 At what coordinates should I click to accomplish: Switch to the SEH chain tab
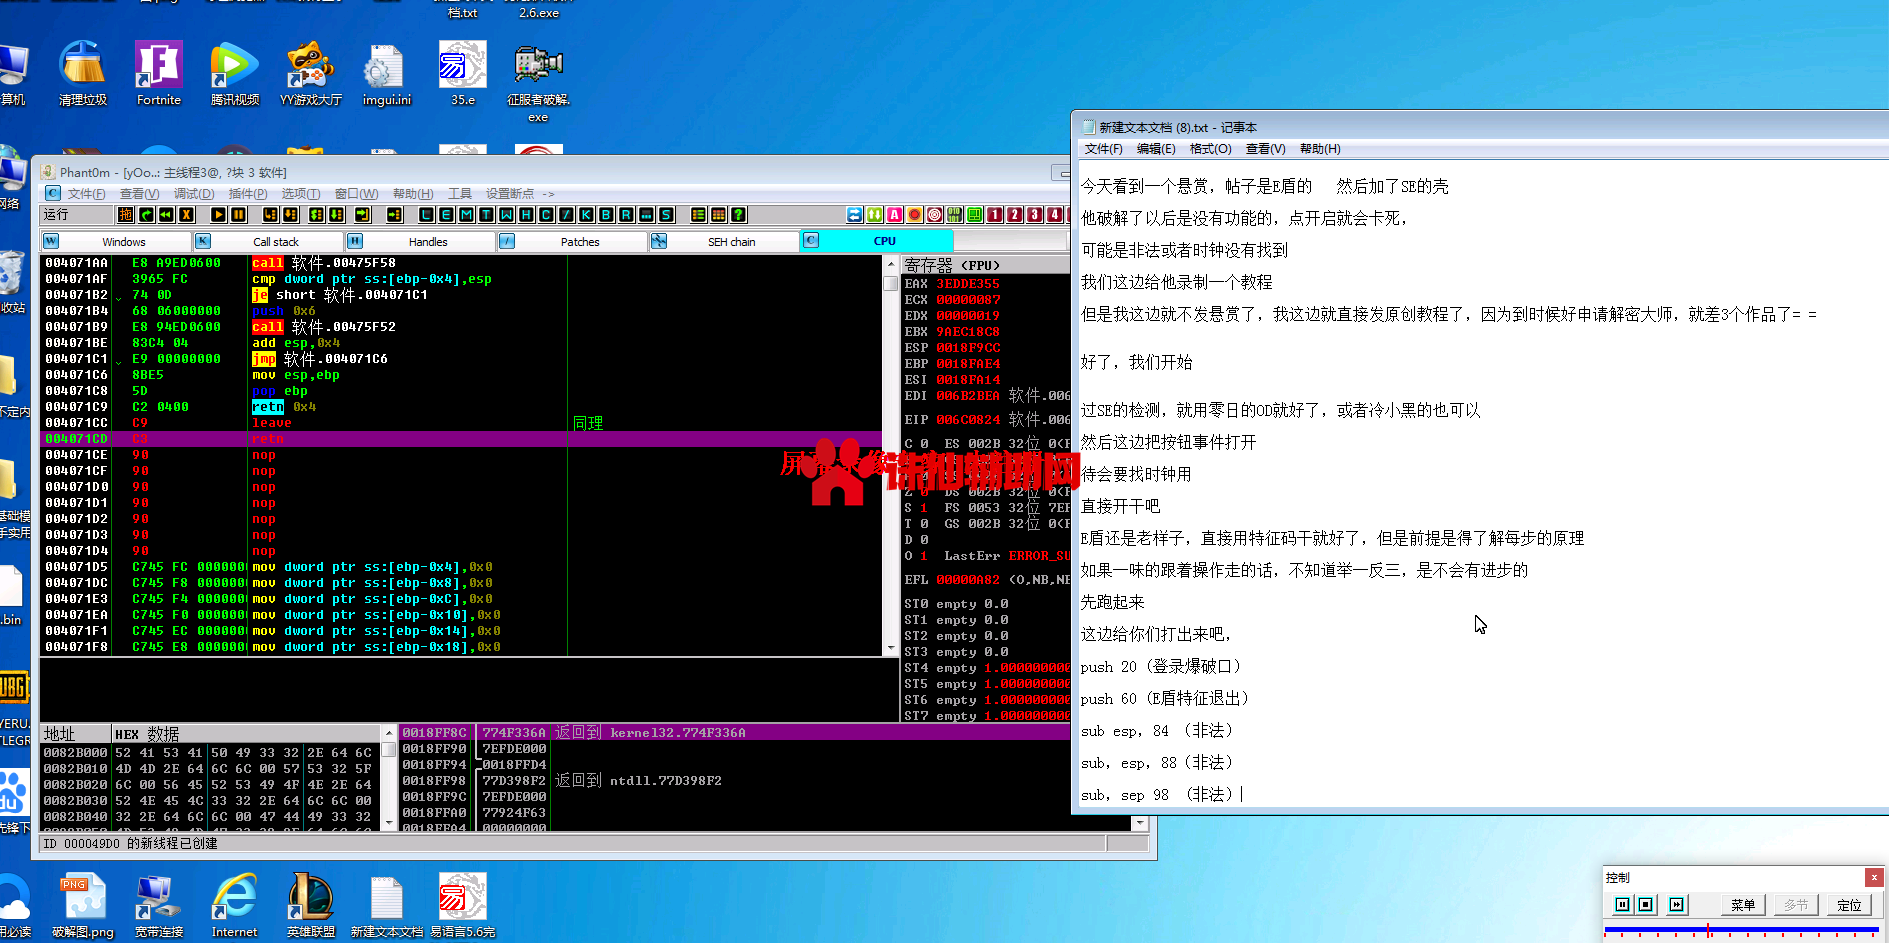click(x=724, y=241)
